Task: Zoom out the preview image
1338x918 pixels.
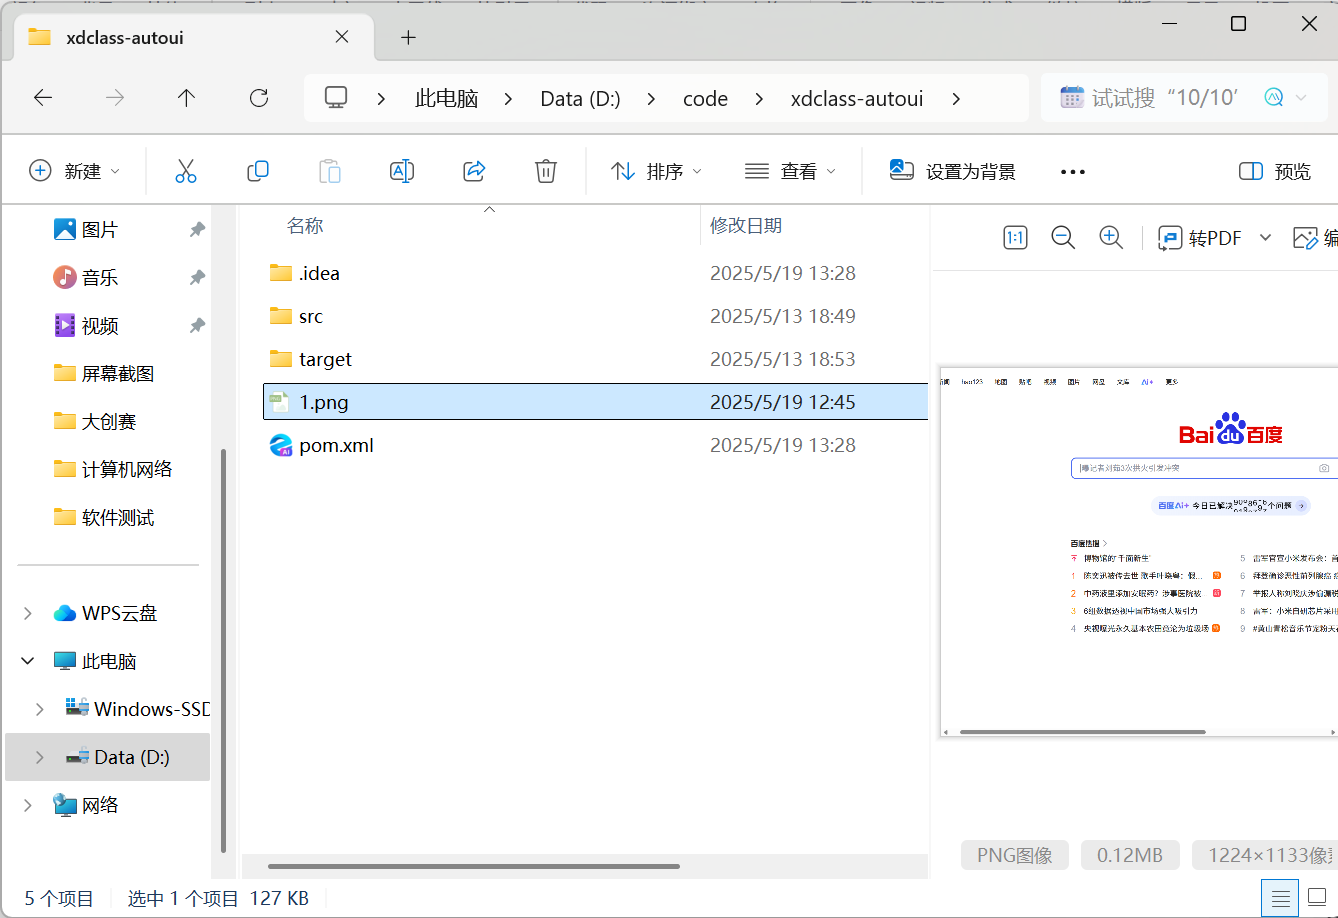Action: coord(1063,238)
